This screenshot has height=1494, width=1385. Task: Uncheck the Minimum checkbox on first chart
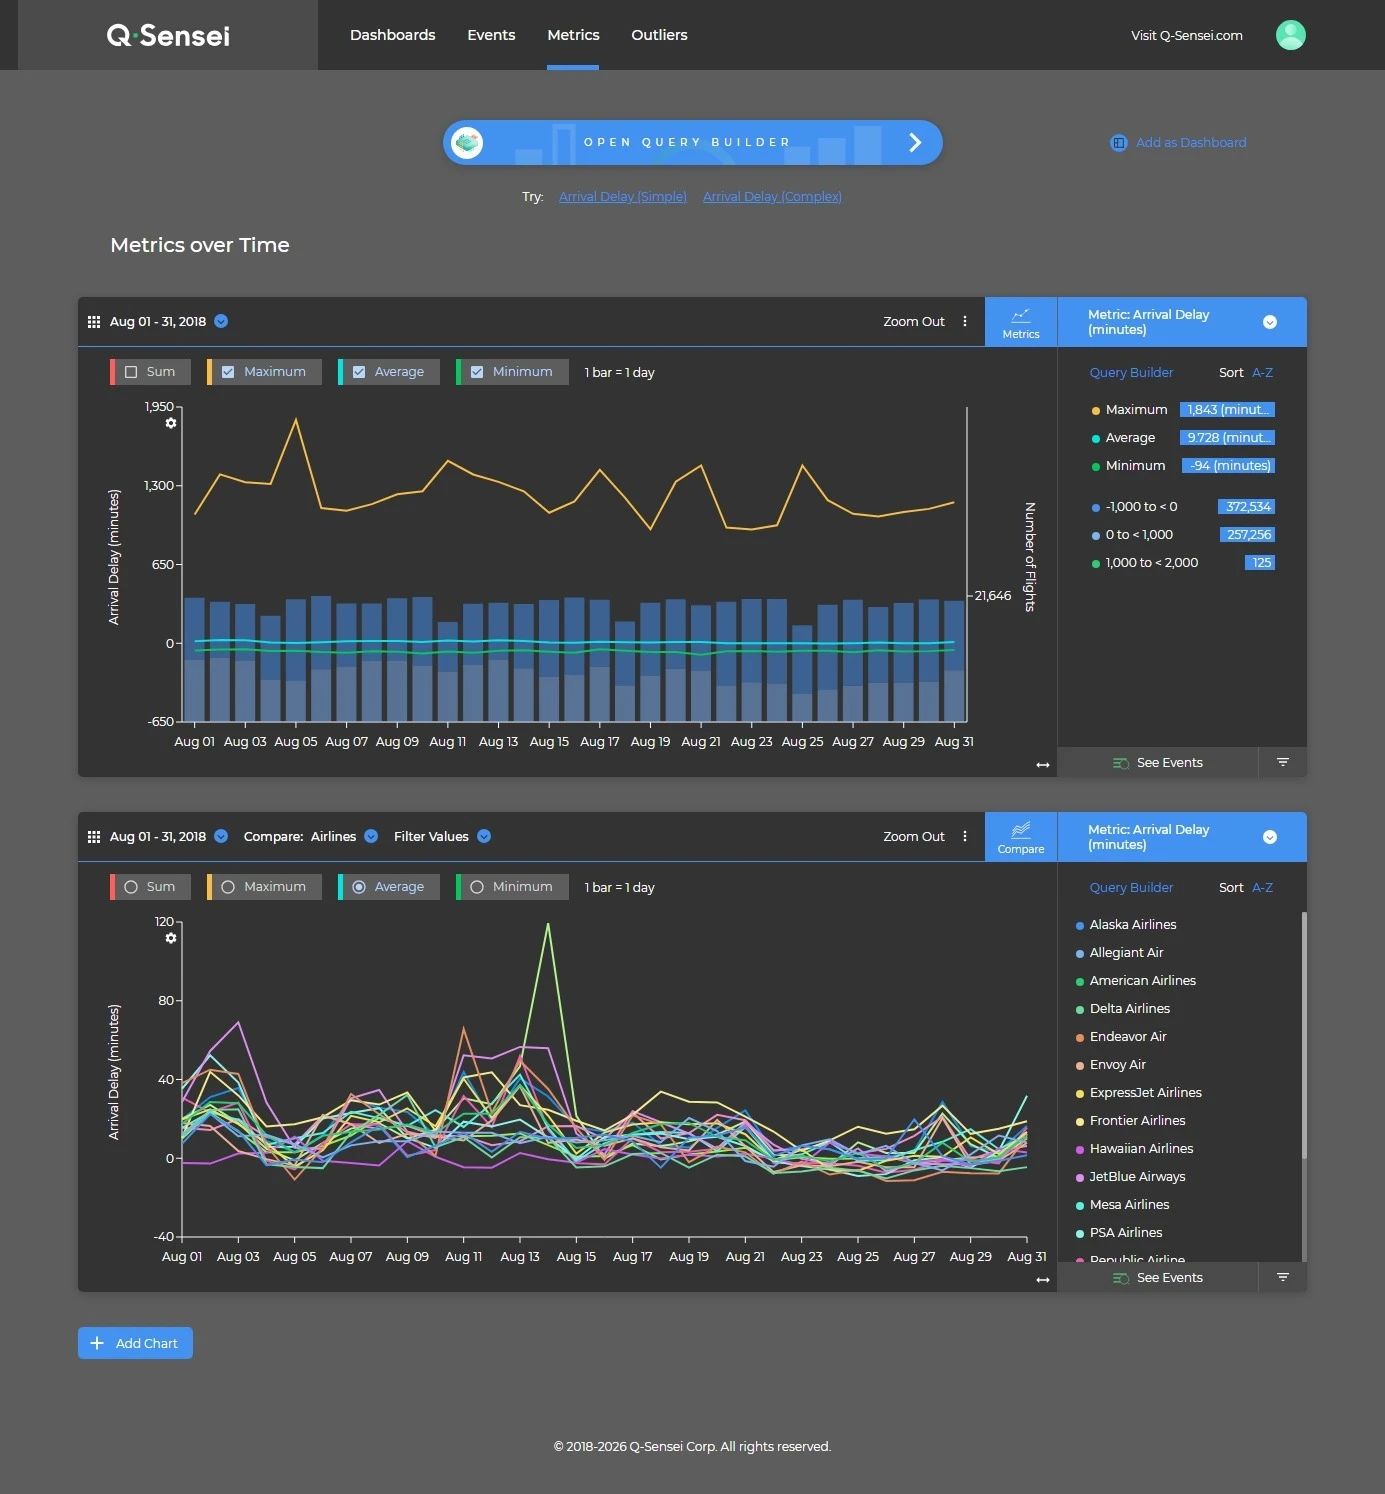point(477,372)
